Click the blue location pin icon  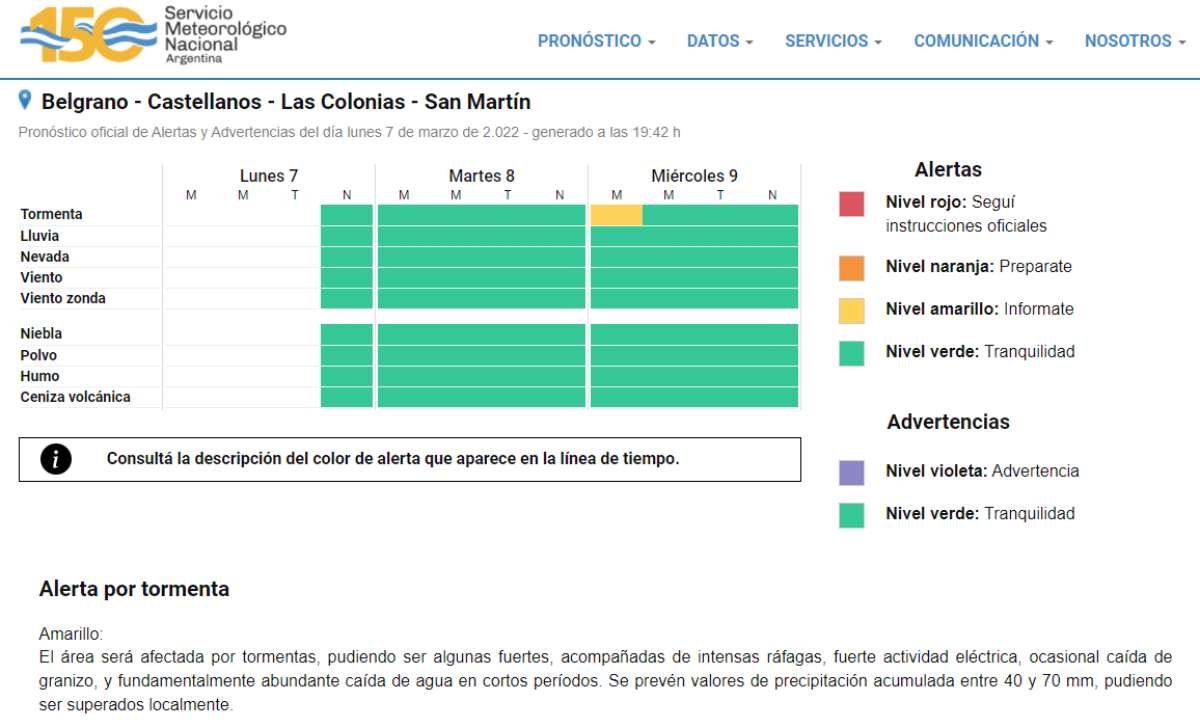click(26, 101)
